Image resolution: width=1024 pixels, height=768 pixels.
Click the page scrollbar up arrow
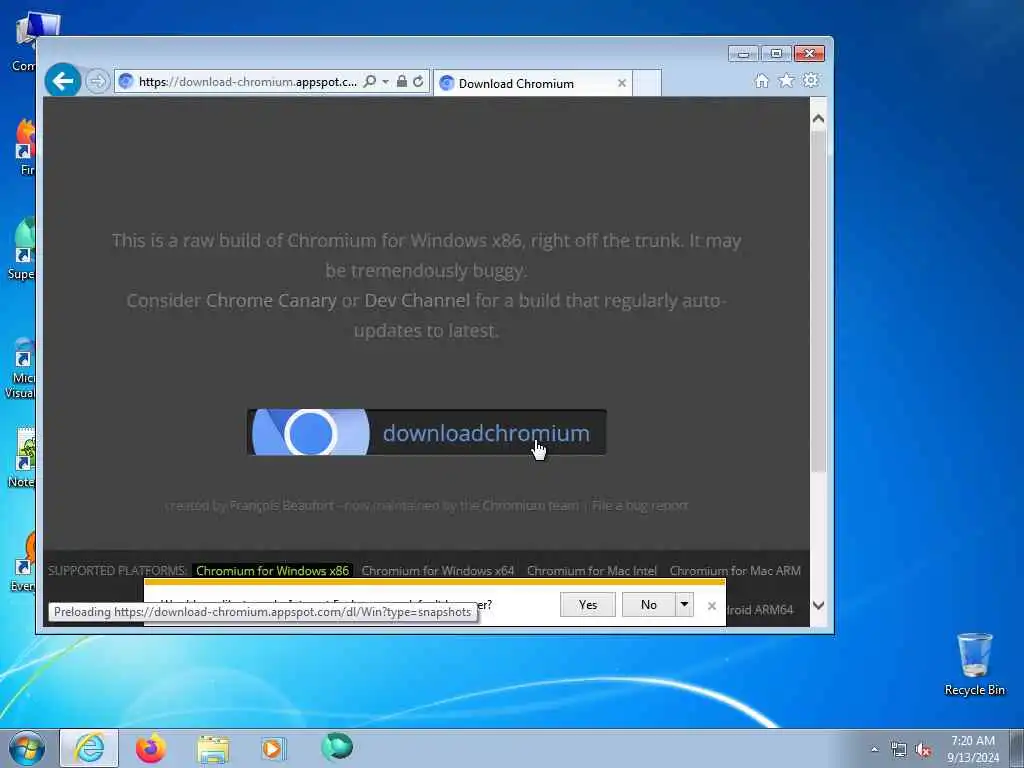818,119
